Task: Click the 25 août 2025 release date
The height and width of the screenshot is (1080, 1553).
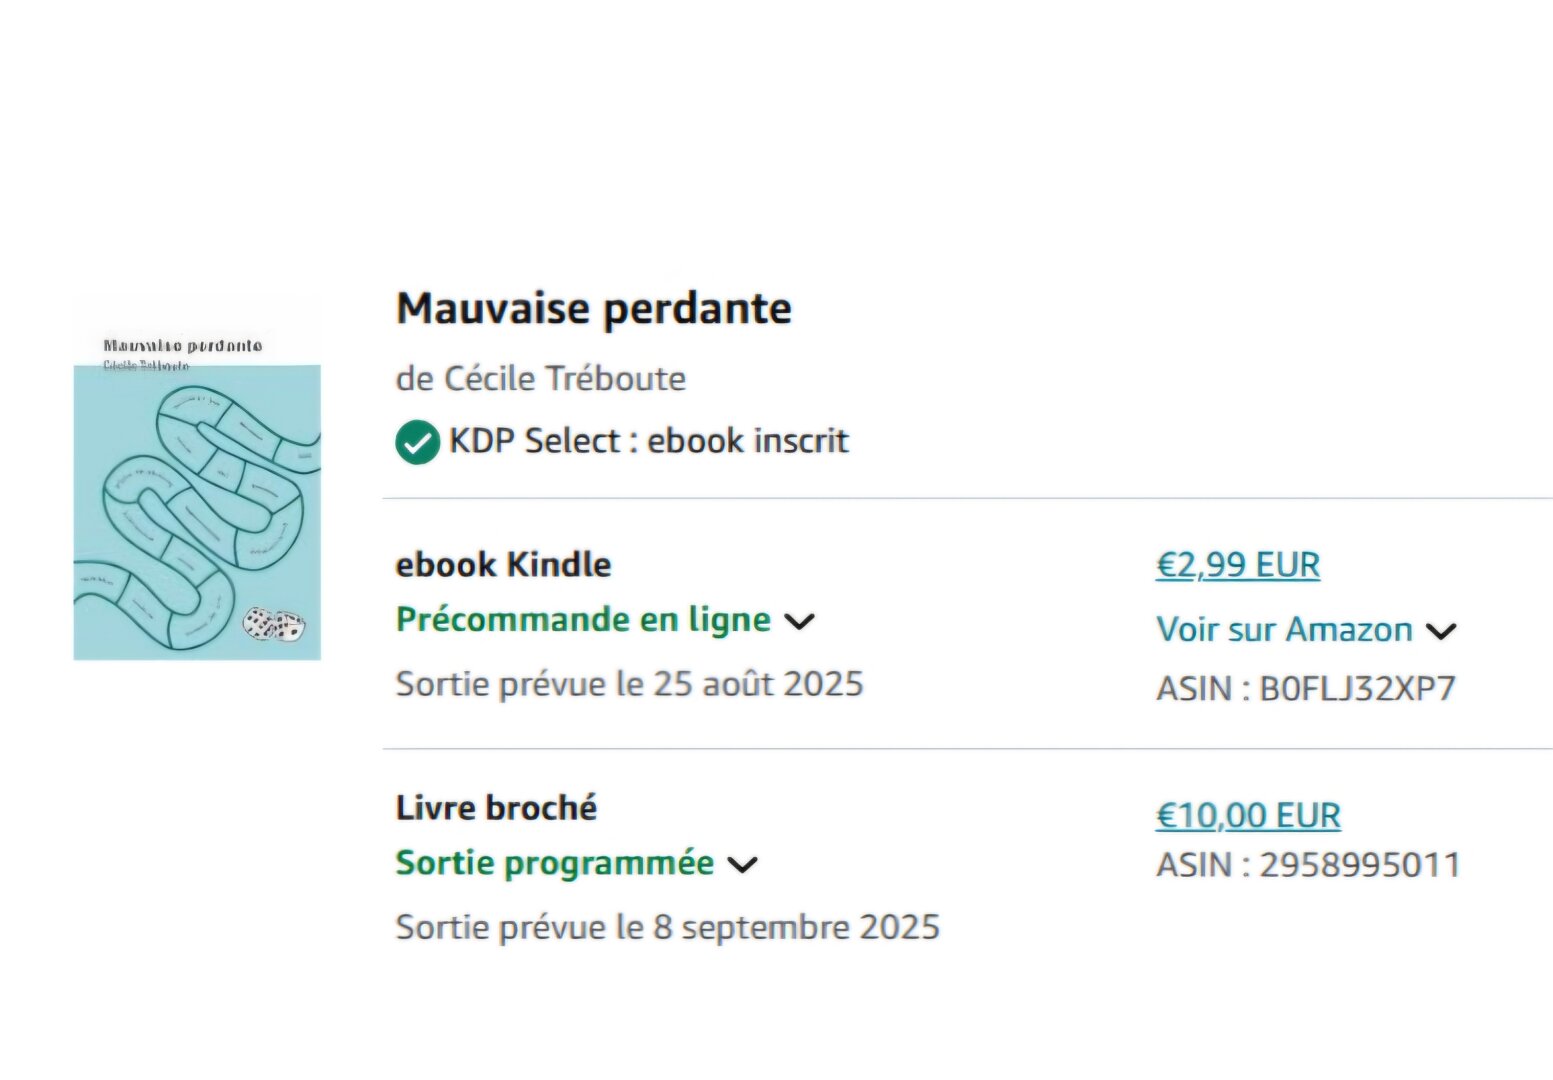Action: 758,684
